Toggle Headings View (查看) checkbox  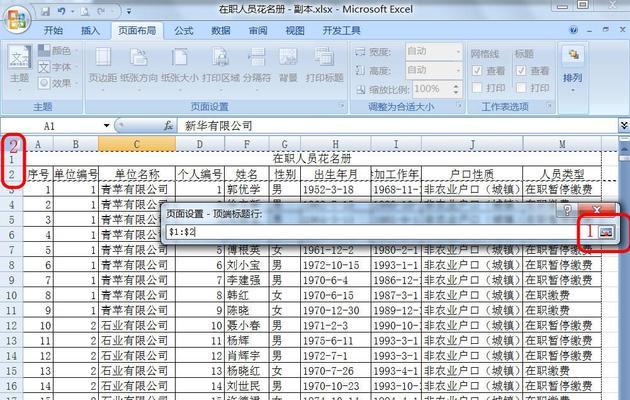click(521, 71)
